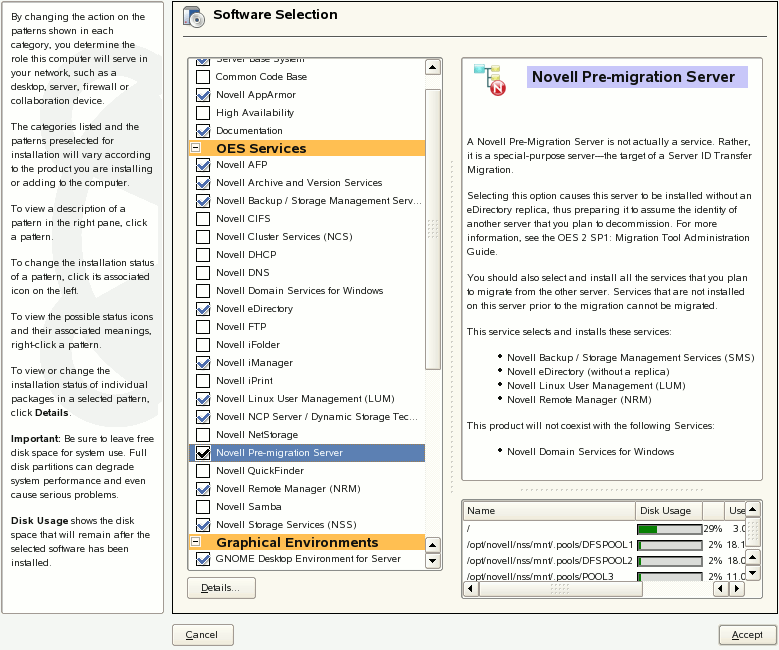Check the Novell CIFS checkbox
Image resolution: width=779 pixels, height=650 pixels.
[x=203, y=219]
